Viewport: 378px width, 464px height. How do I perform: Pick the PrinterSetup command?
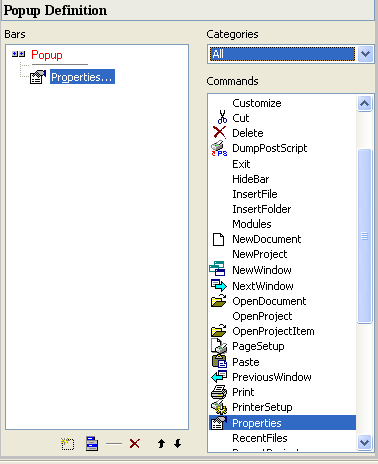coord(282,407)
